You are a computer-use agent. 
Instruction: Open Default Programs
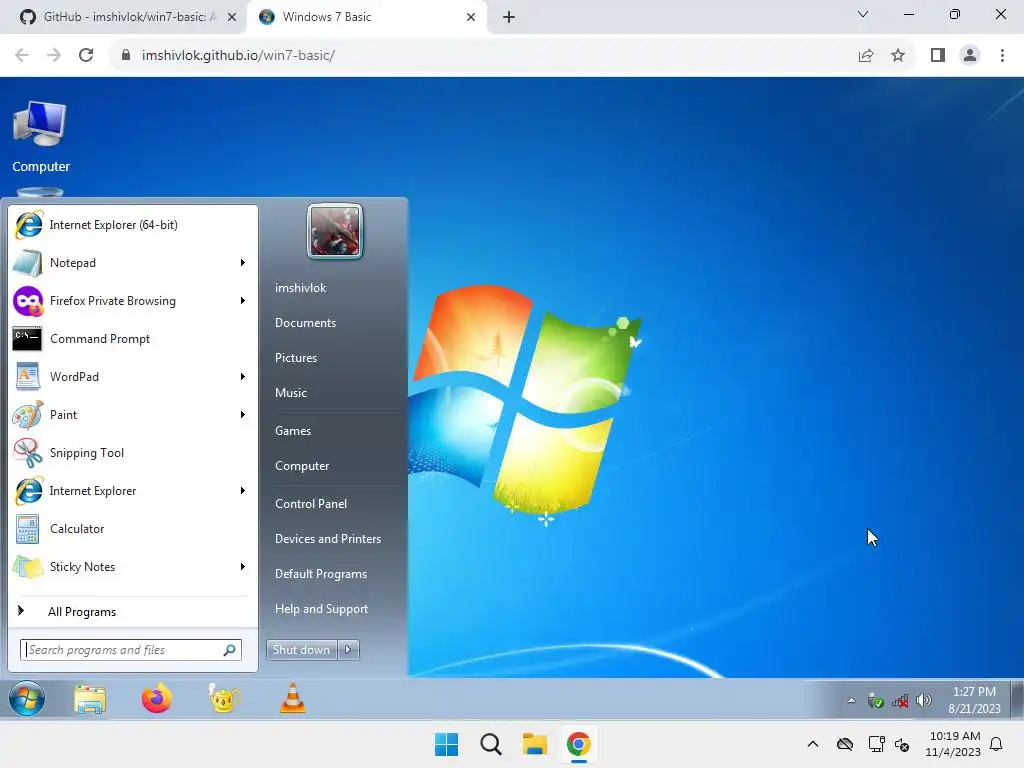point(321,574)
